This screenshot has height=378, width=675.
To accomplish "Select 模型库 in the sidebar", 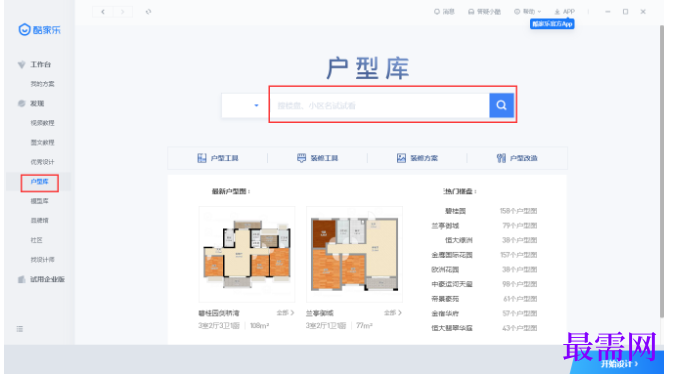I will click(39, 201).
